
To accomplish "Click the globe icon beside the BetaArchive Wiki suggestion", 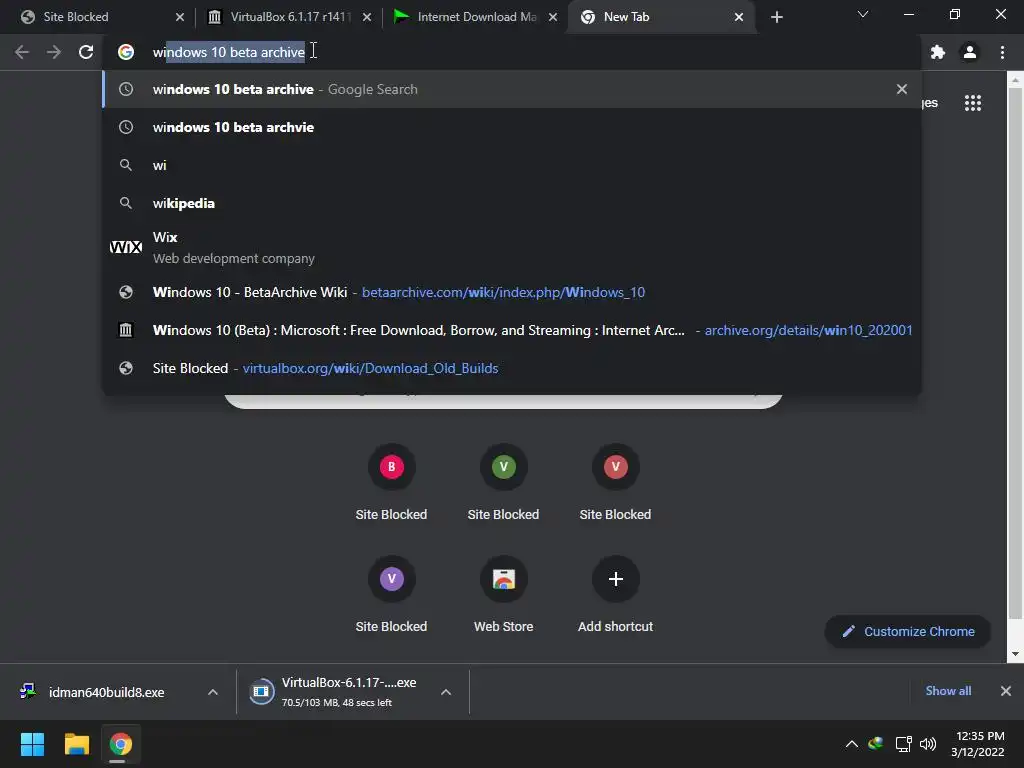I will click(x=125, y=292).
